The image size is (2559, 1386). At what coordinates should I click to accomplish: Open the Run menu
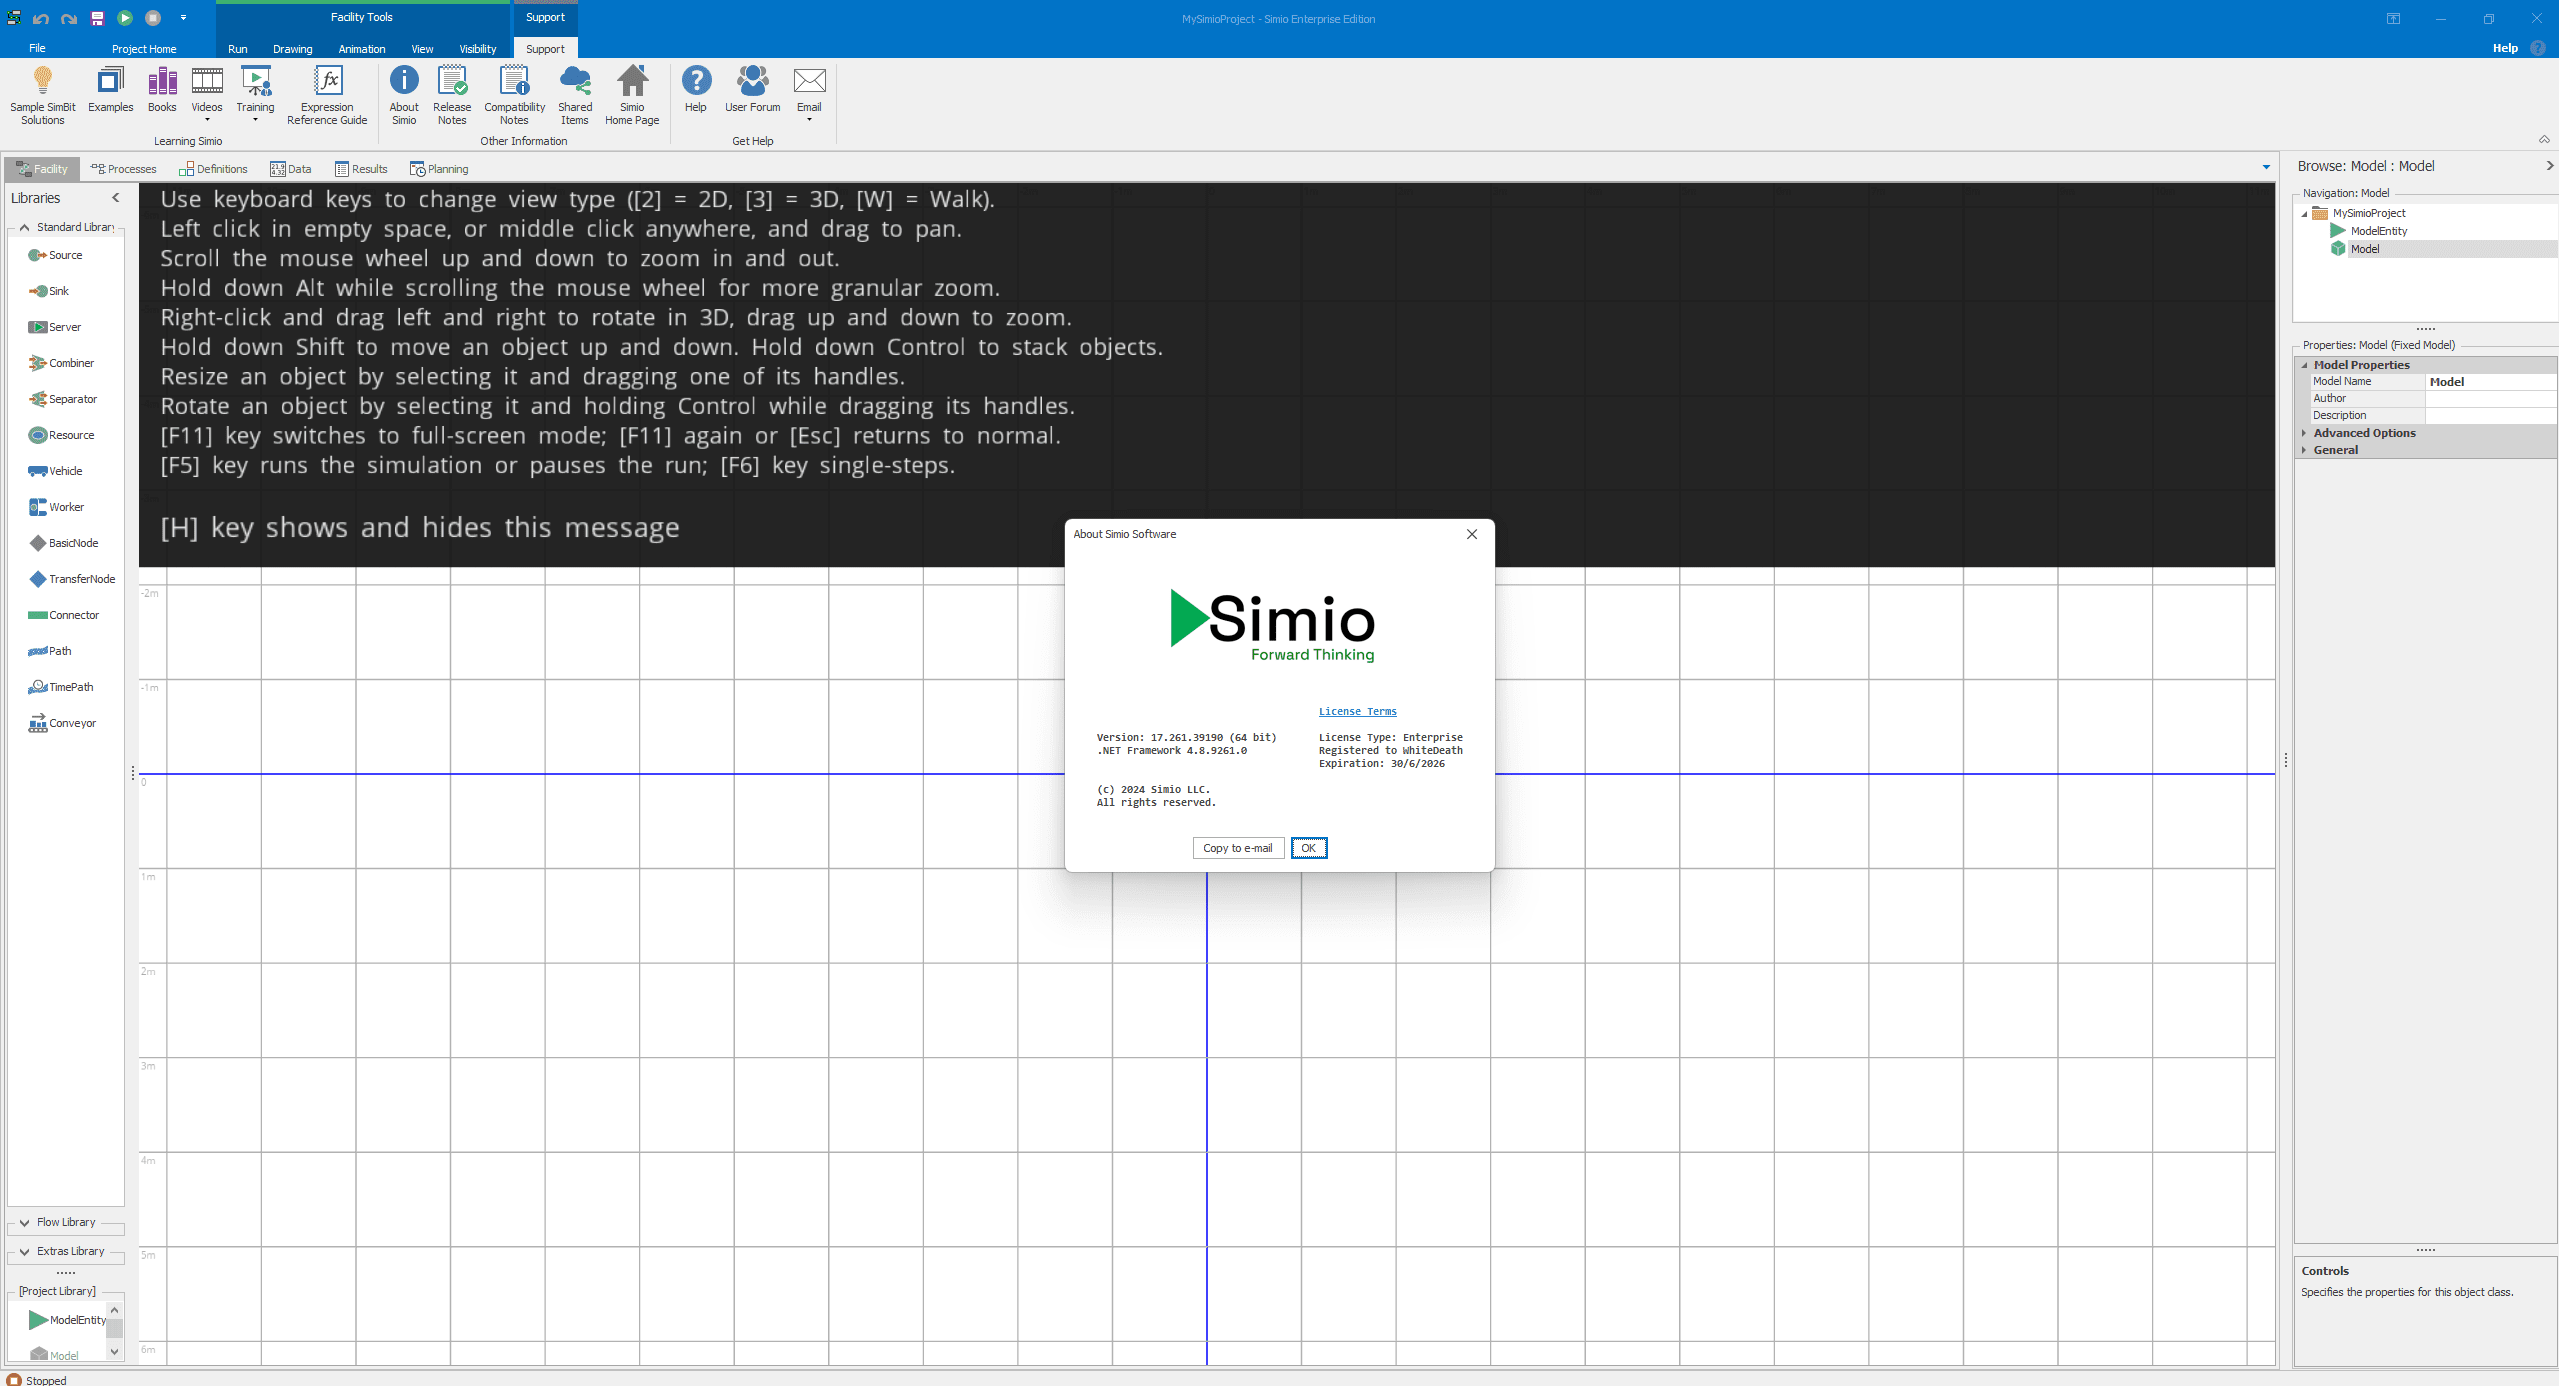click(x=237, y=48)
